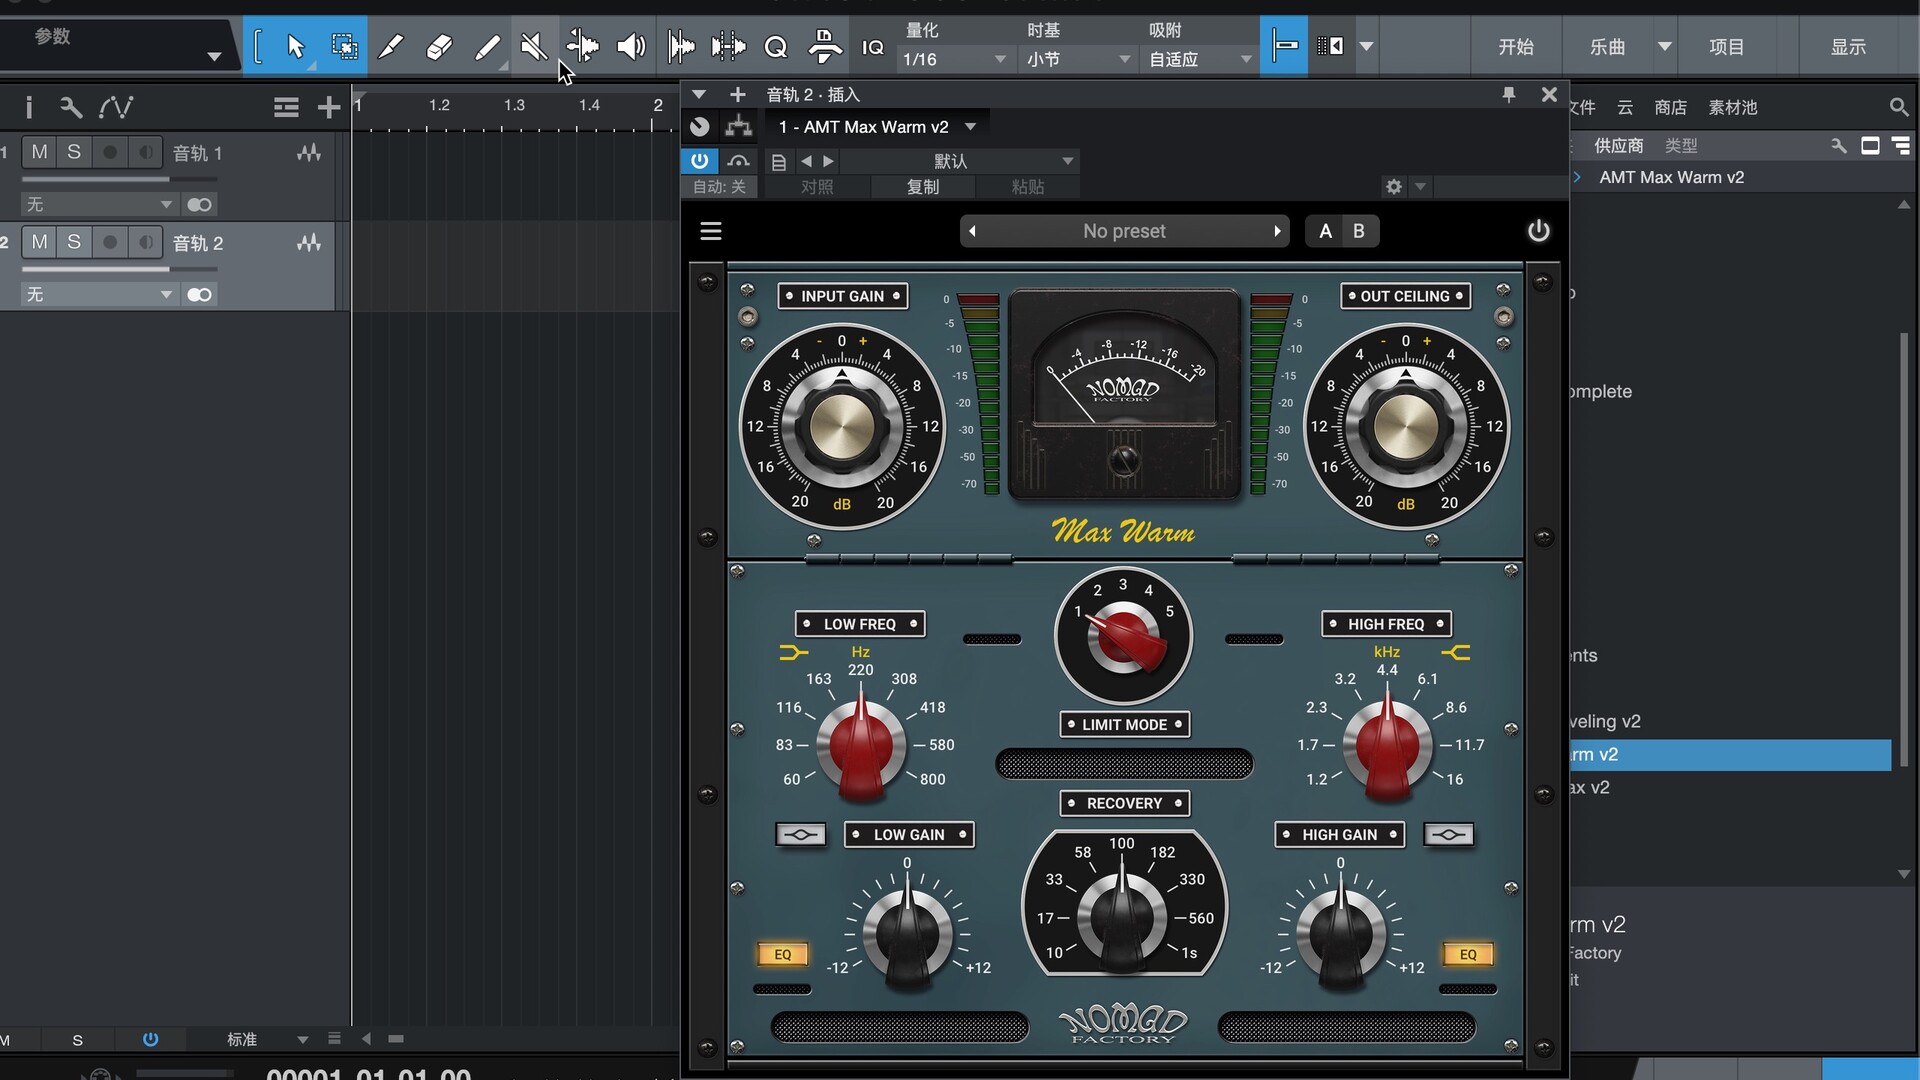This screenshot has height=1080, width=1920.
Task: Solo 音轨 1 track
Action: [74, 152]
